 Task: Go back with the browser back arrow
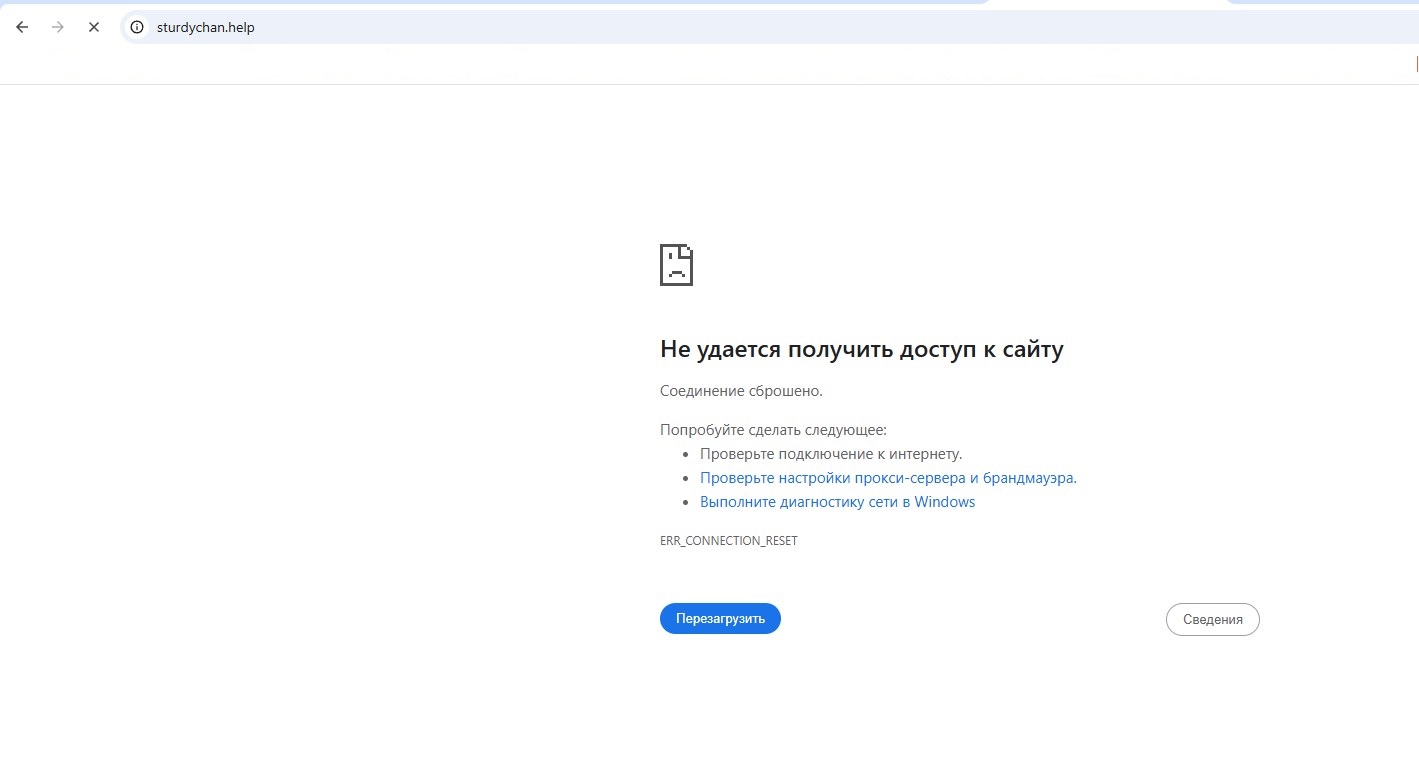pos(22,27)
